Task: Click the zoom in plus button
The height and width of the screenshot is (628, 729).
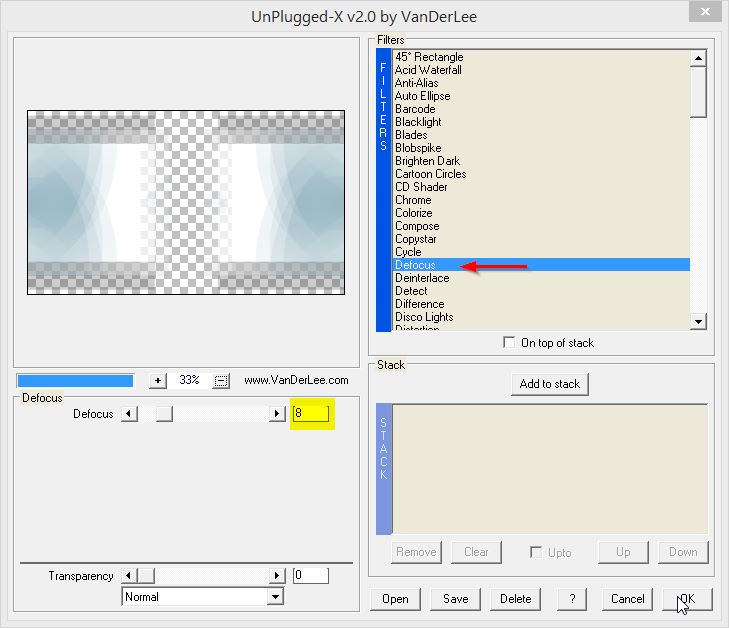Action: pyautogui.click(x=157, y=381)
